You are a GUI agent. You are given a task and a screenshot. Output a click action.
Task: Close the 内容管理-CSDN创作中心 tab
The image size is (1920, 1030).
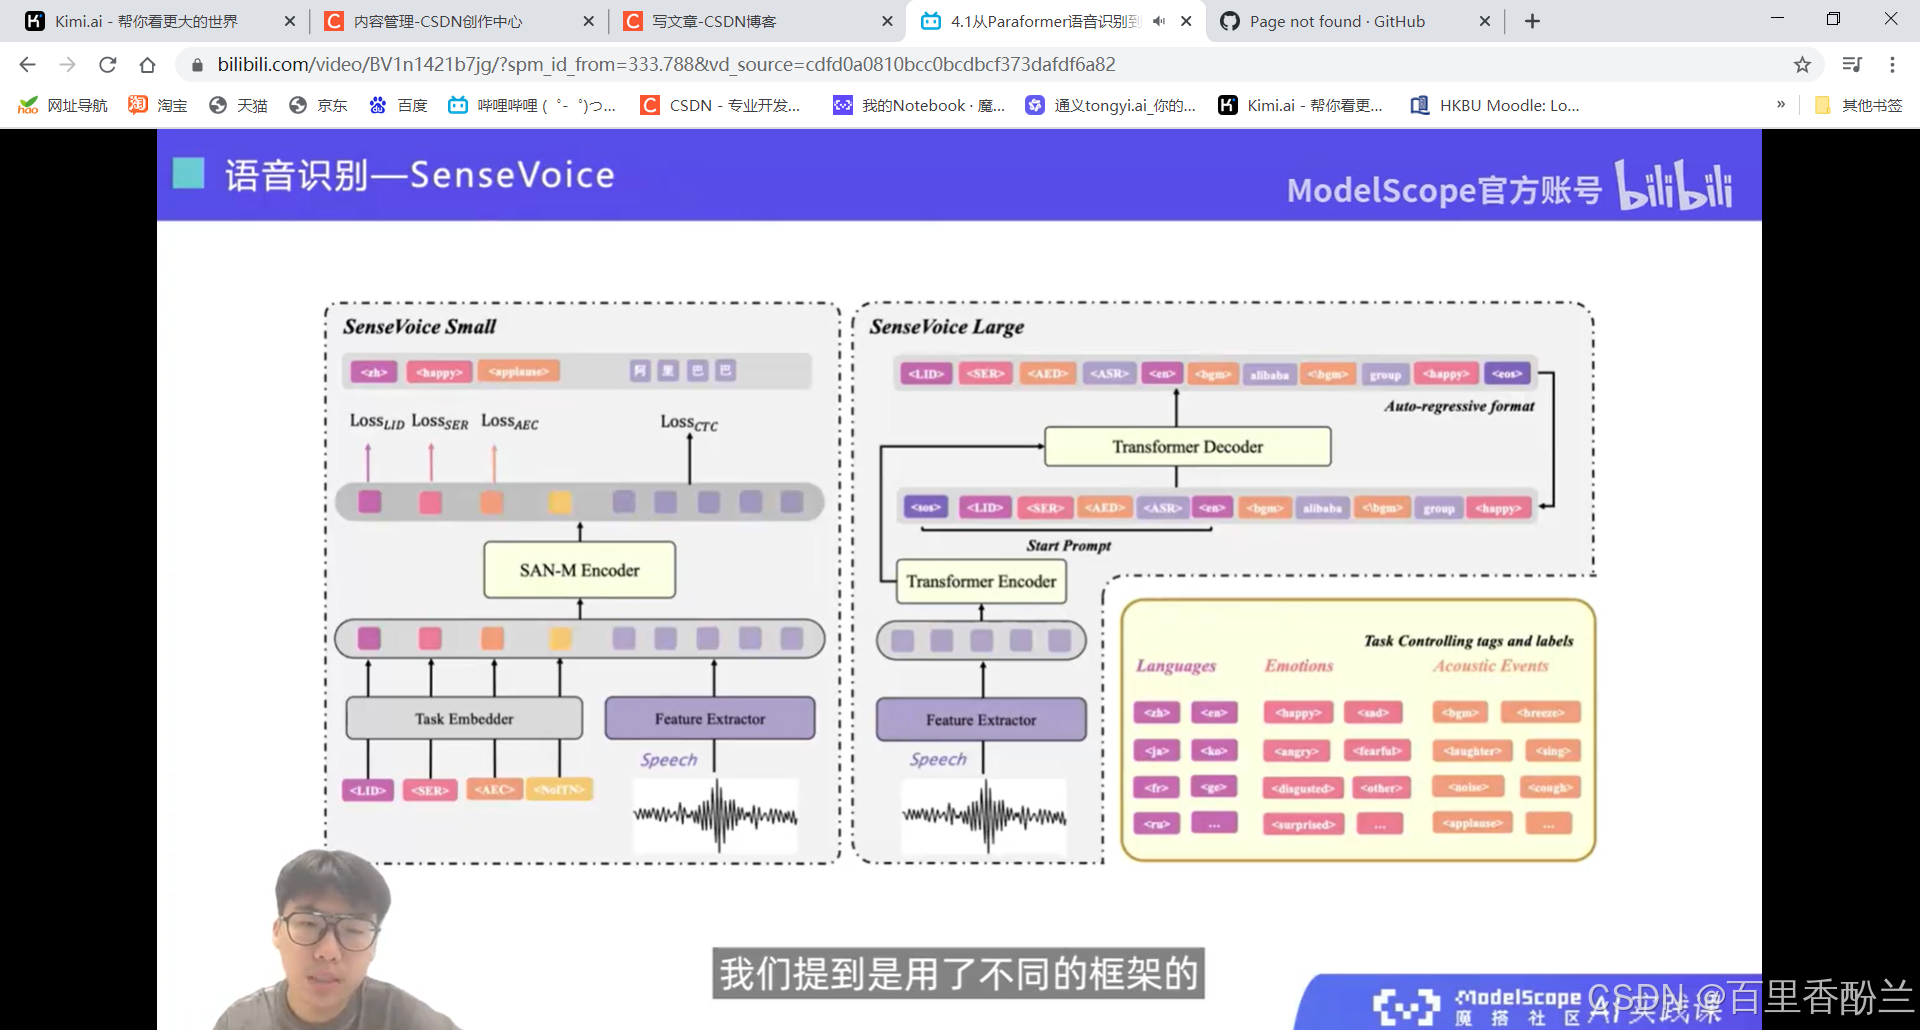[x=588, y=21]
